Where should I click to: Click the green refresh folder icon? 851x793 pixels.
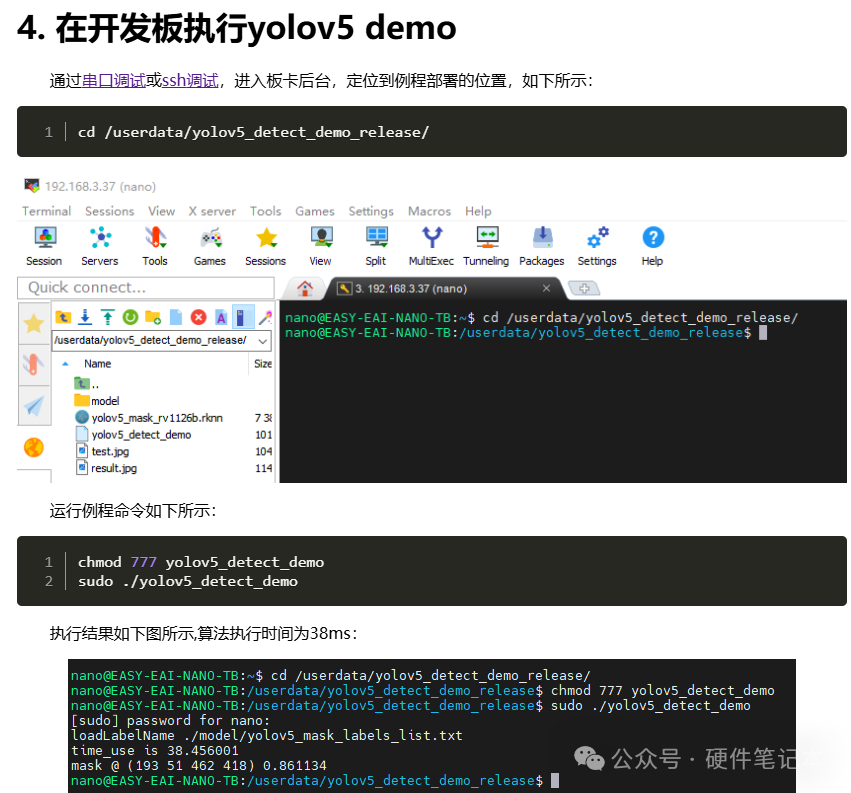(130, 317)
